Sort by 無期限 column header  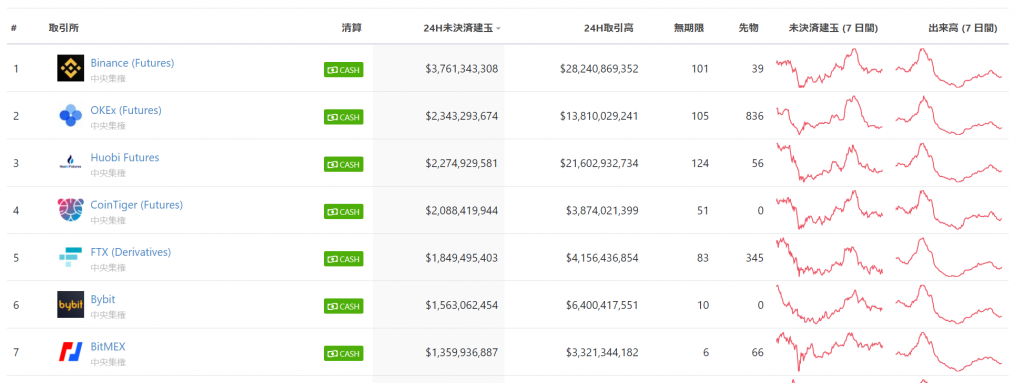click(689, 28)
